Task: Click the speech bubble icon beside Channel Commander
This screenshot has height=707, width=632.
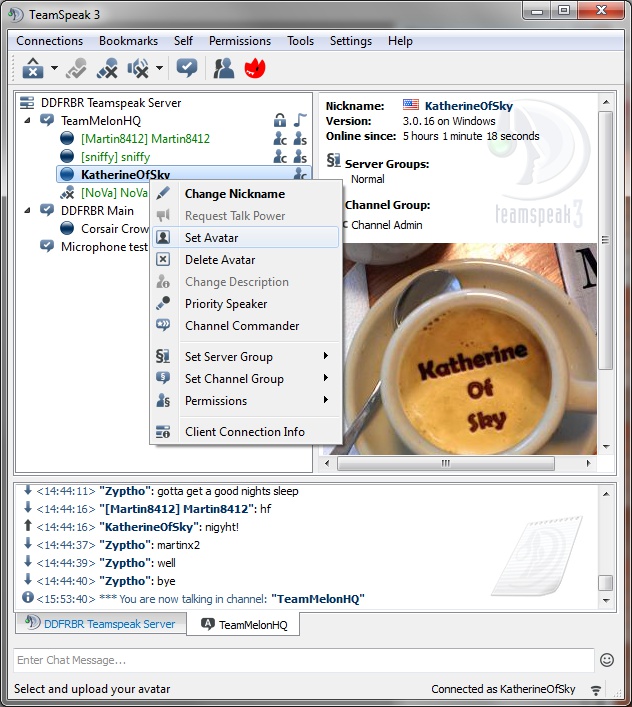Action: point(163,325)
